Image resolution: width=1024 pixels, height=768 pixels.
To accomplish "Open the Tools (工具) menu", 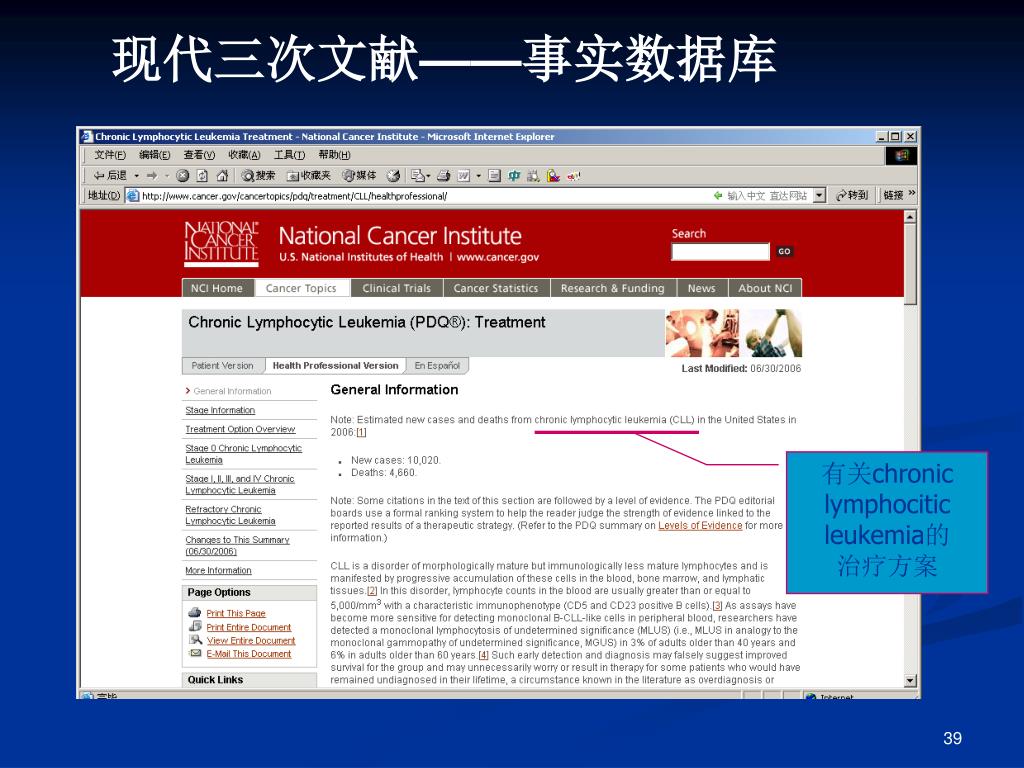I will pyautogui.click(x=289, y=155).
